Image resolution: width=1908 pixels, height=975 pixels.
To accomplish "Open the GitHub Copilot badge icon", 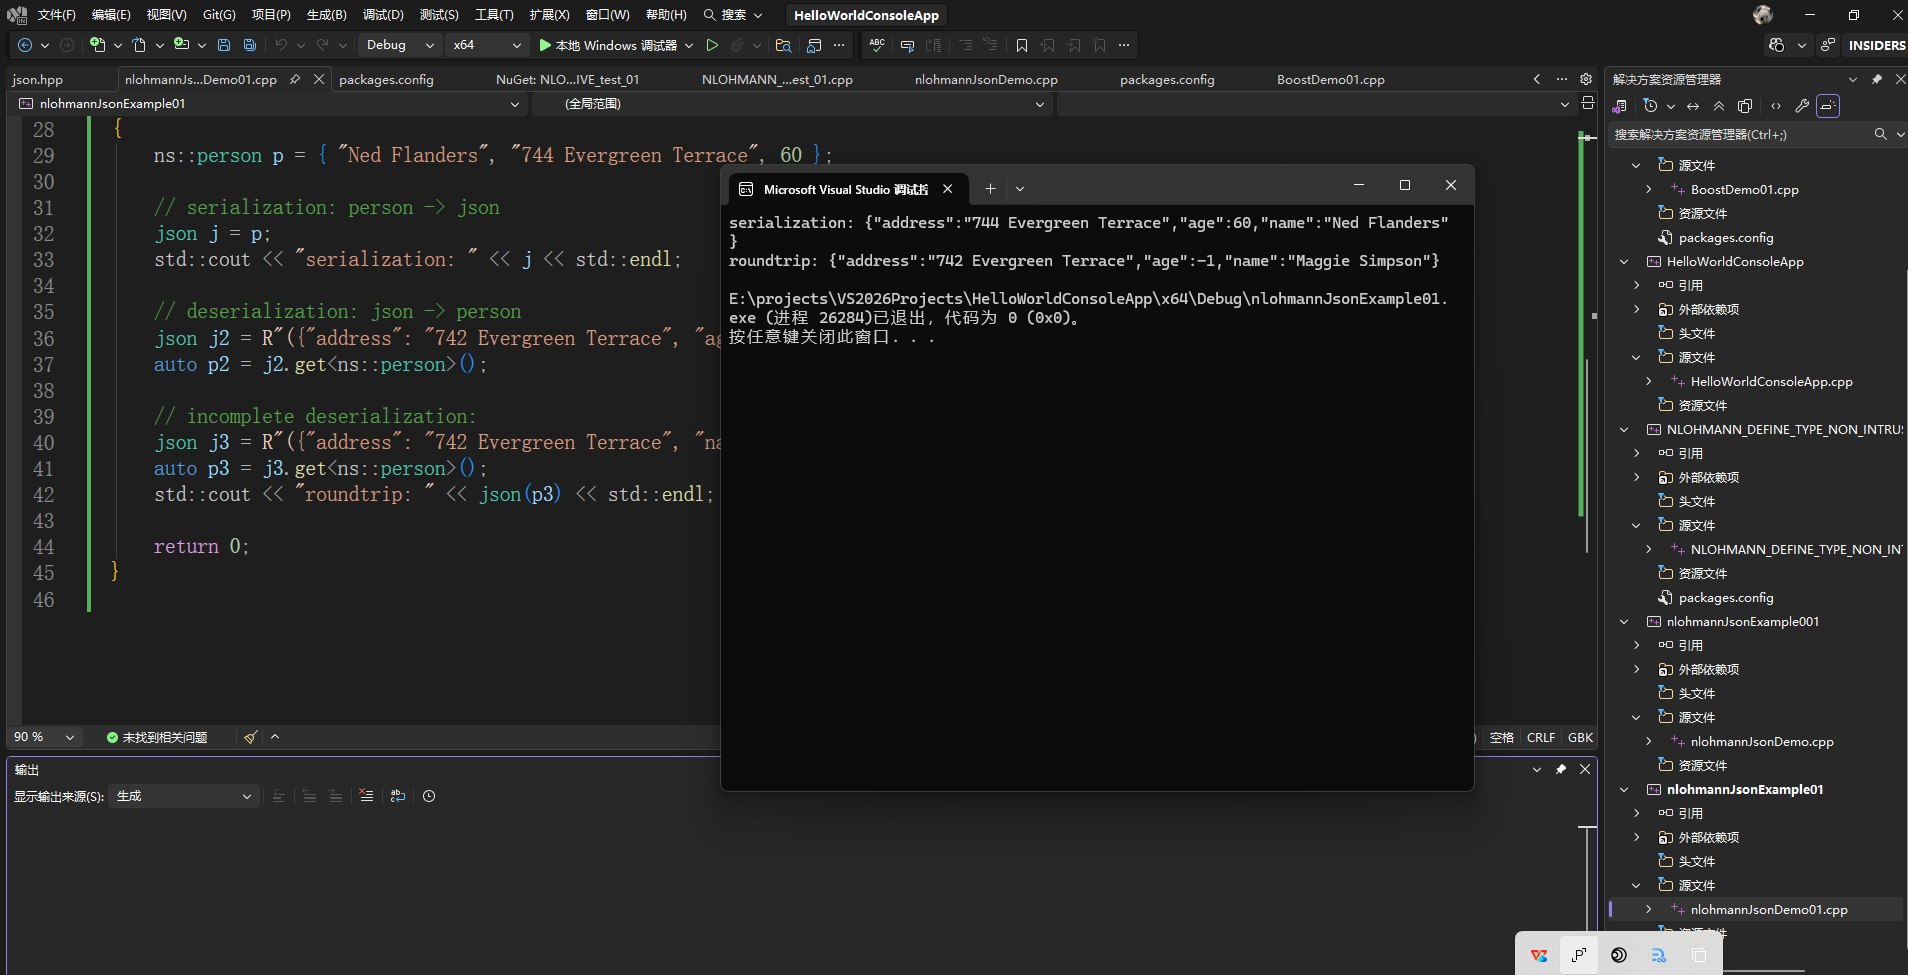I will (x=1777, y=45).
